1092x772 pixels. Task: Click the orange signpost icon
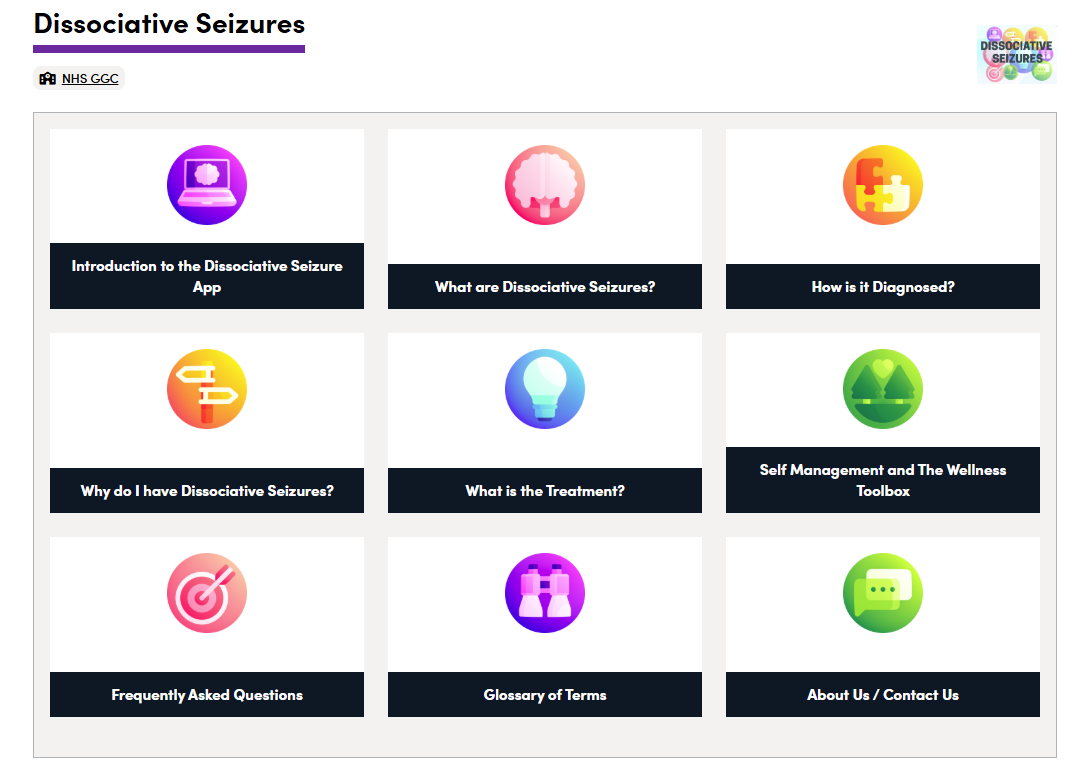[207, 389]
